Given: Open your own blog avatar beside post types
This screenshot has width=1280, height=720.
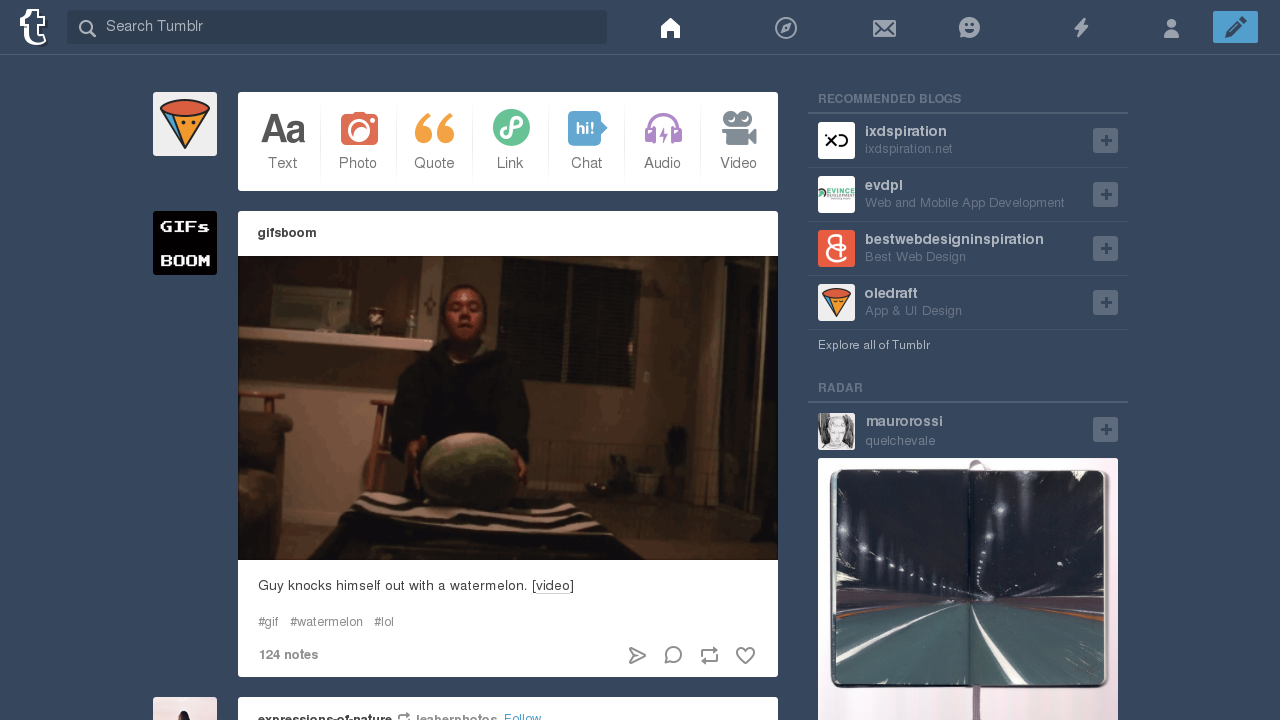Looking at the screenshot, I should [185, 124].
